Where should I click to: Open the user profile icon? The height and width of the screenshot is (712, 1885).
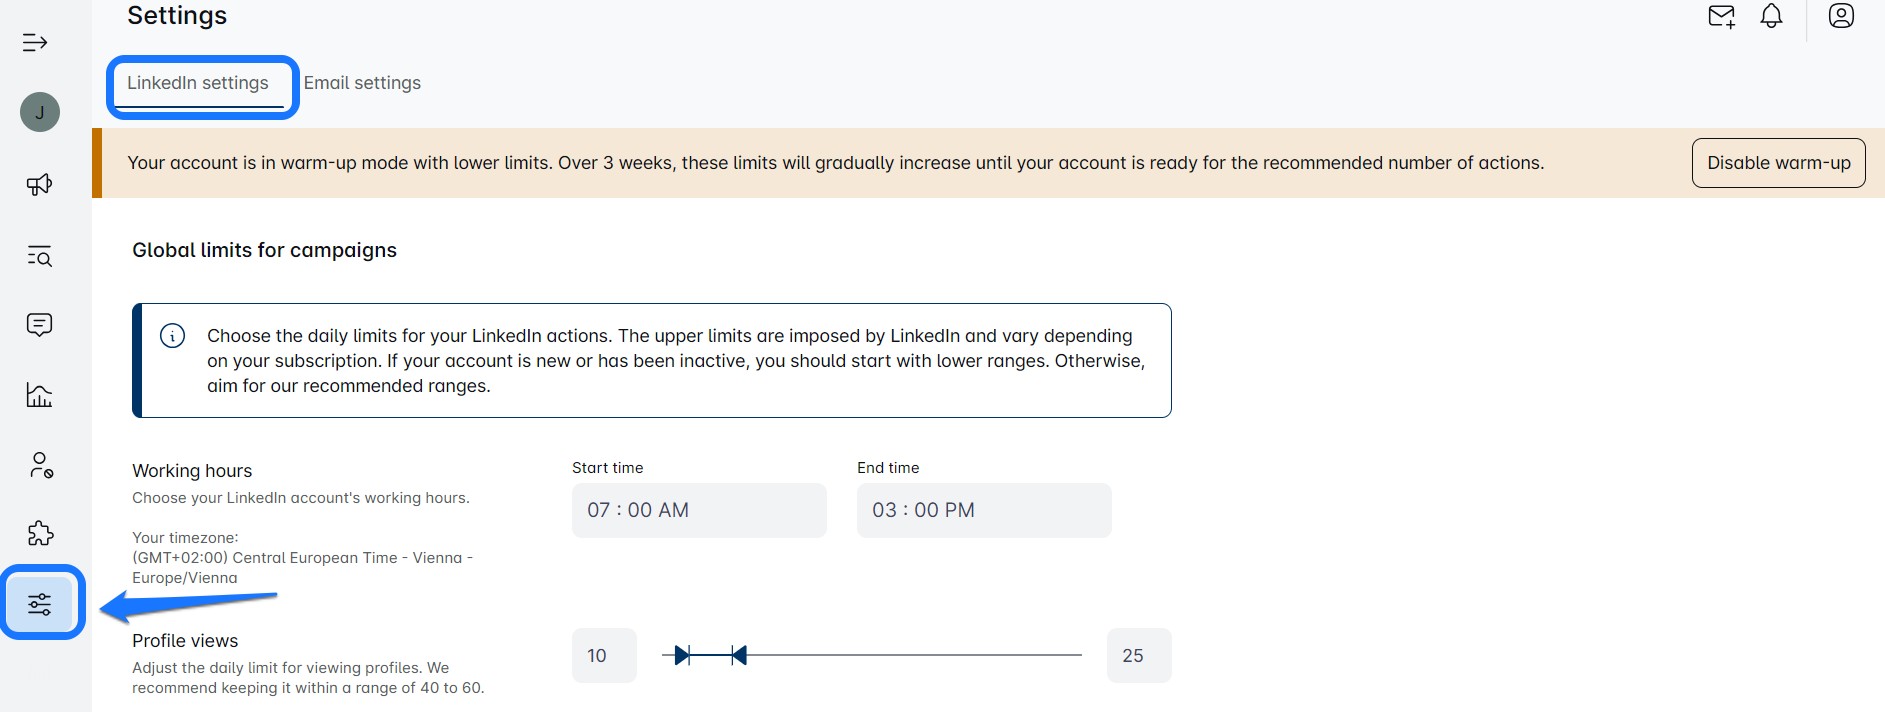coord(1841,16)
